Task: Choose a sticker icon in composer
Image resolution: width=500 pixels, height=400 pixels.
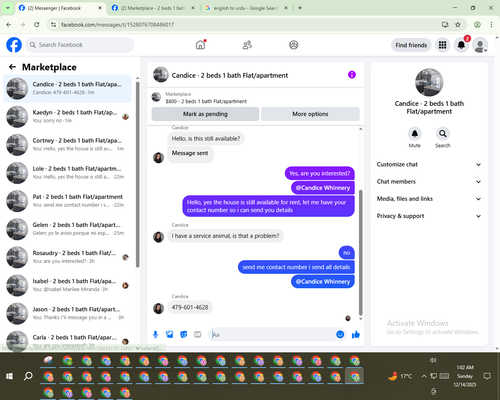Action: tap(184, 334)
